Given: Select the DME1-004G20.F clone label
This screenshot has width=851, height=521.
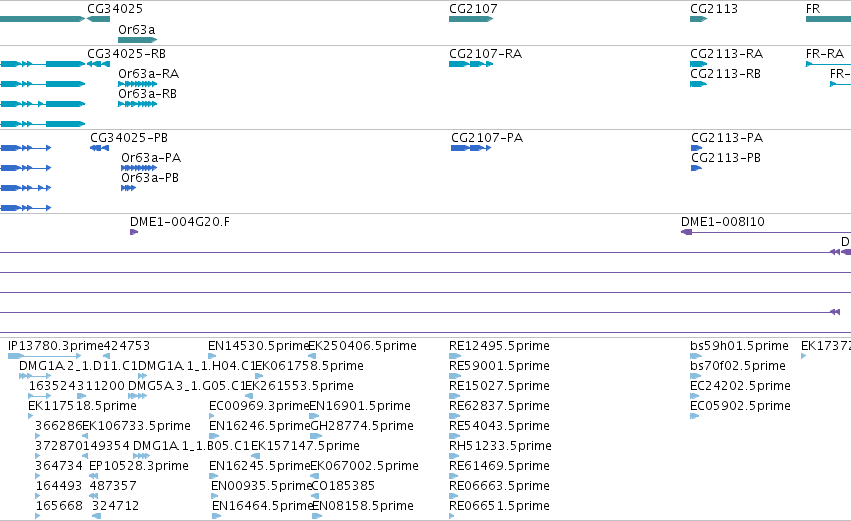Looking at the screenshot, I should coord(180,221).
